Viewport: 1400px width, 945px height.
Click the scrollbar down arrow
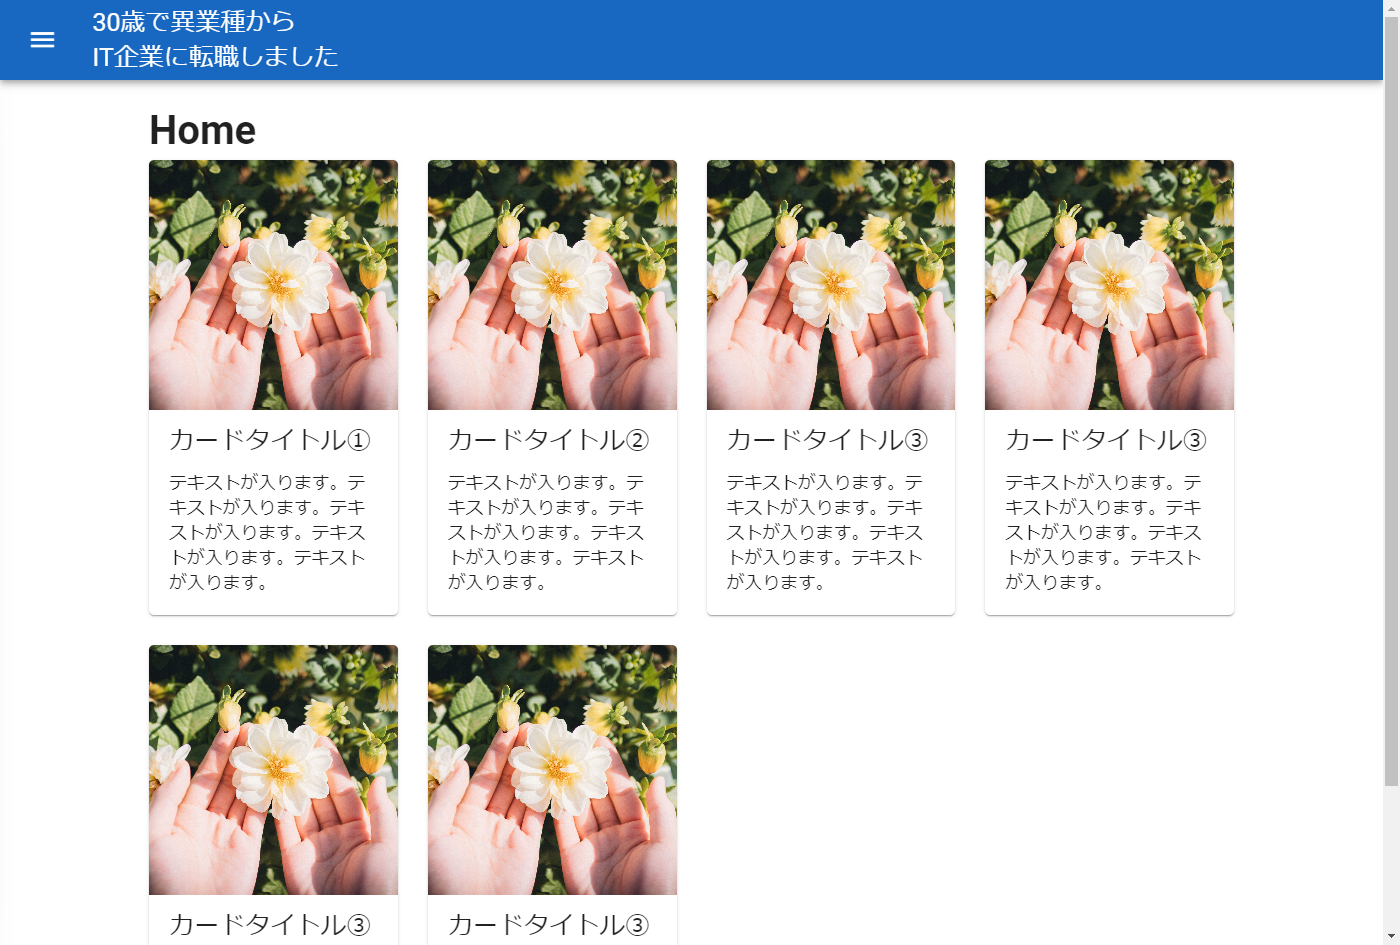[x=1391, y=937]
